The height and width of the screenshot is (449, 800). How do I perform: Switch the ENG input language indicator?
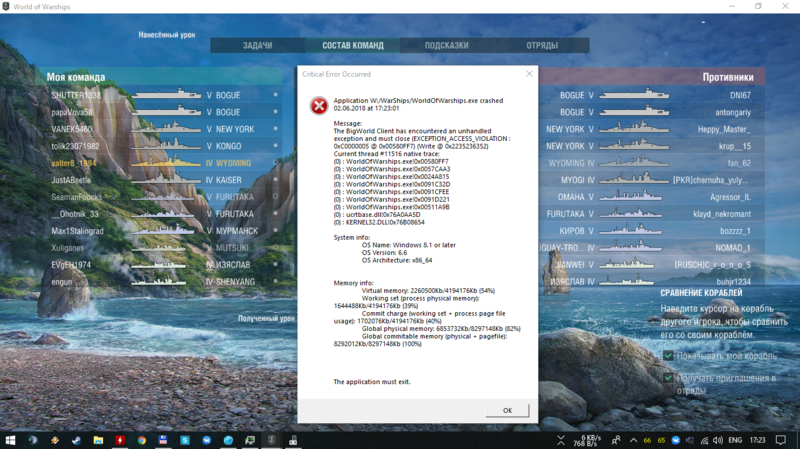pos(735,440)
